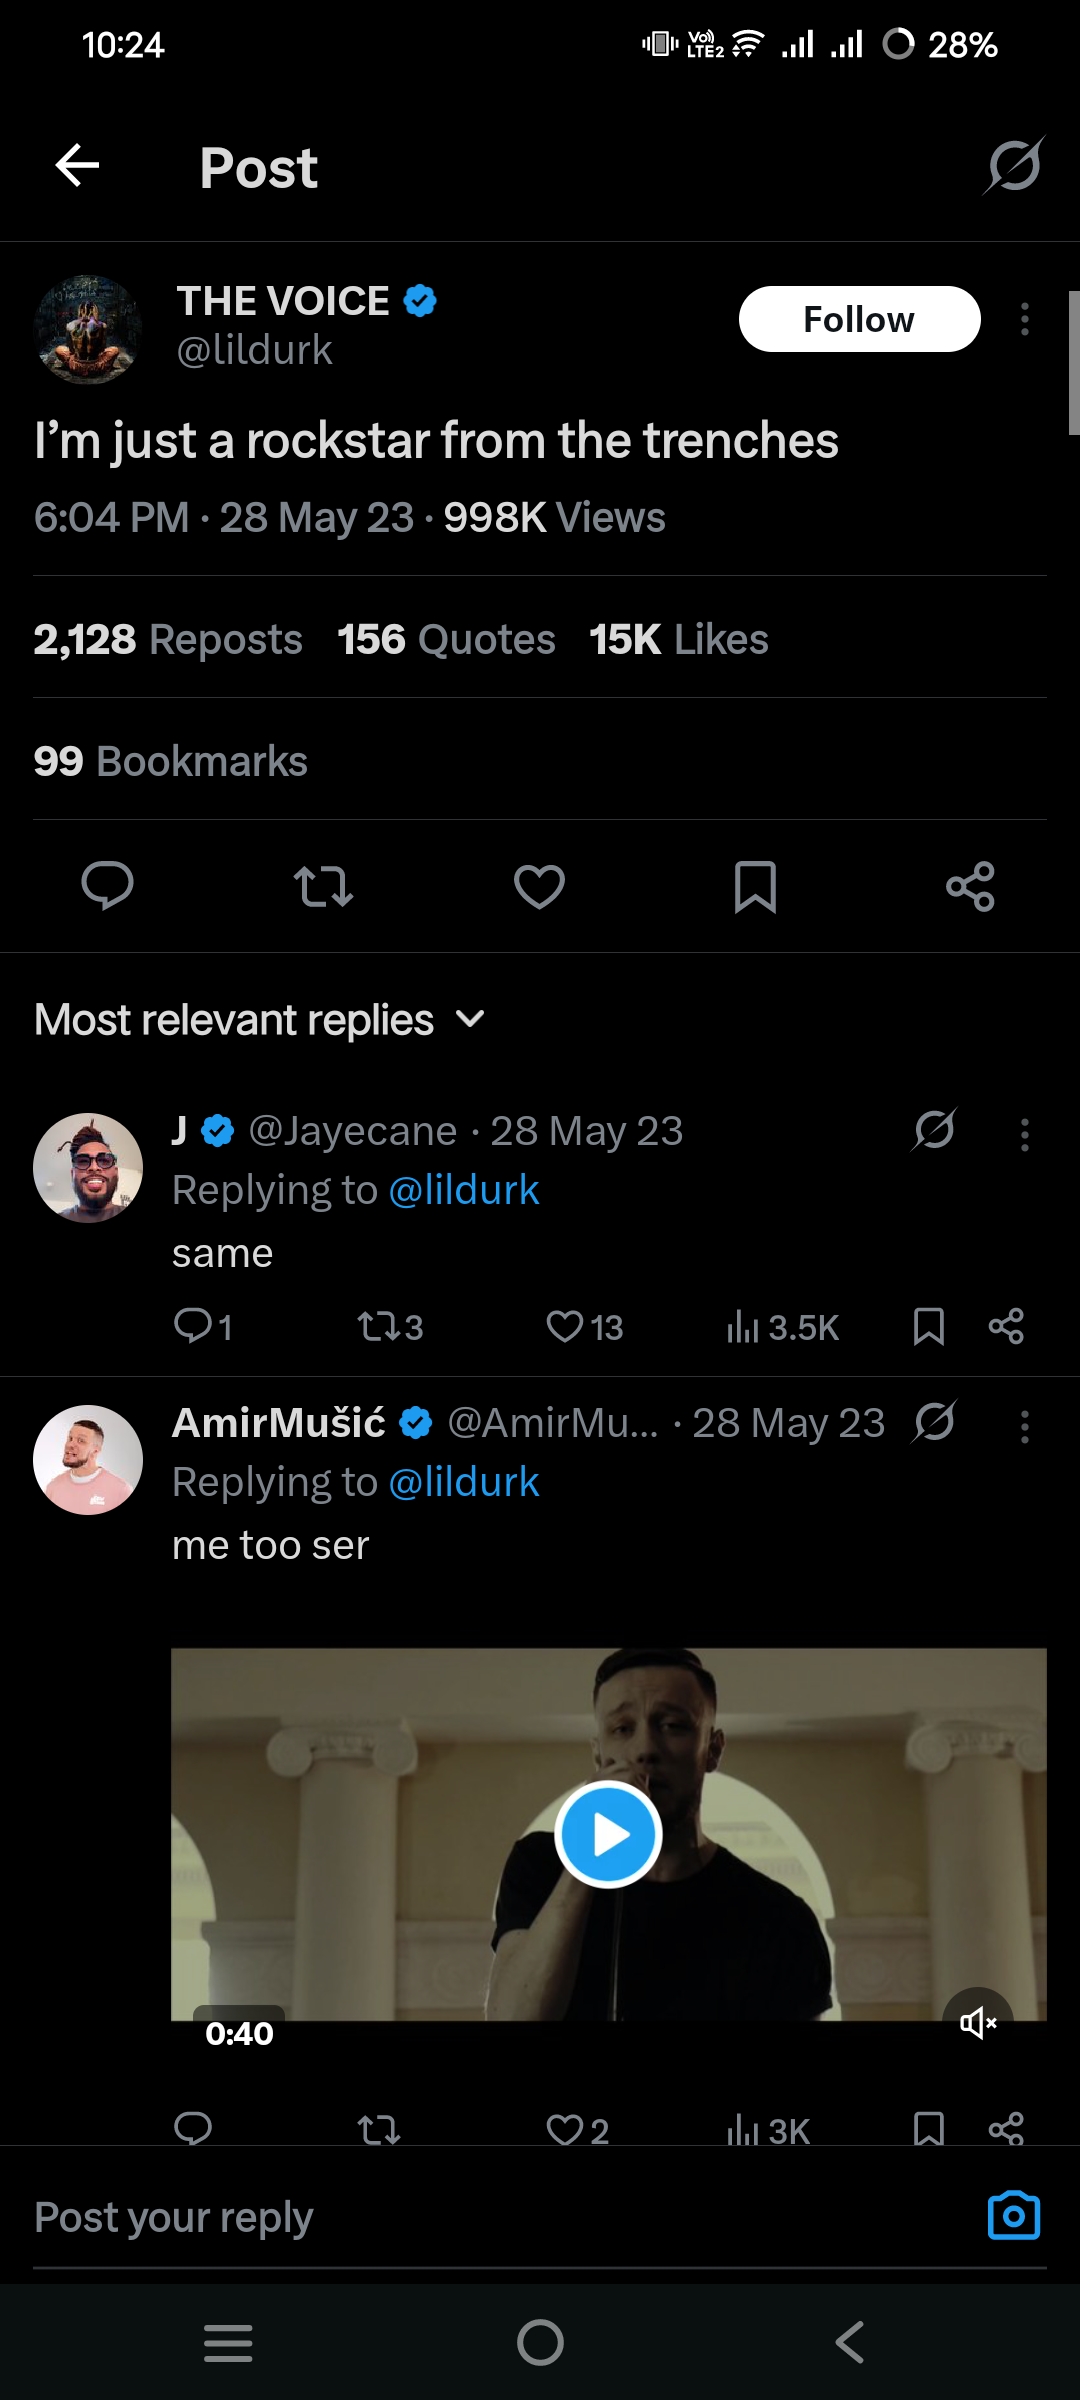
Task: Play the video in AmirMušić's reply
Action: coord(608,1834)
